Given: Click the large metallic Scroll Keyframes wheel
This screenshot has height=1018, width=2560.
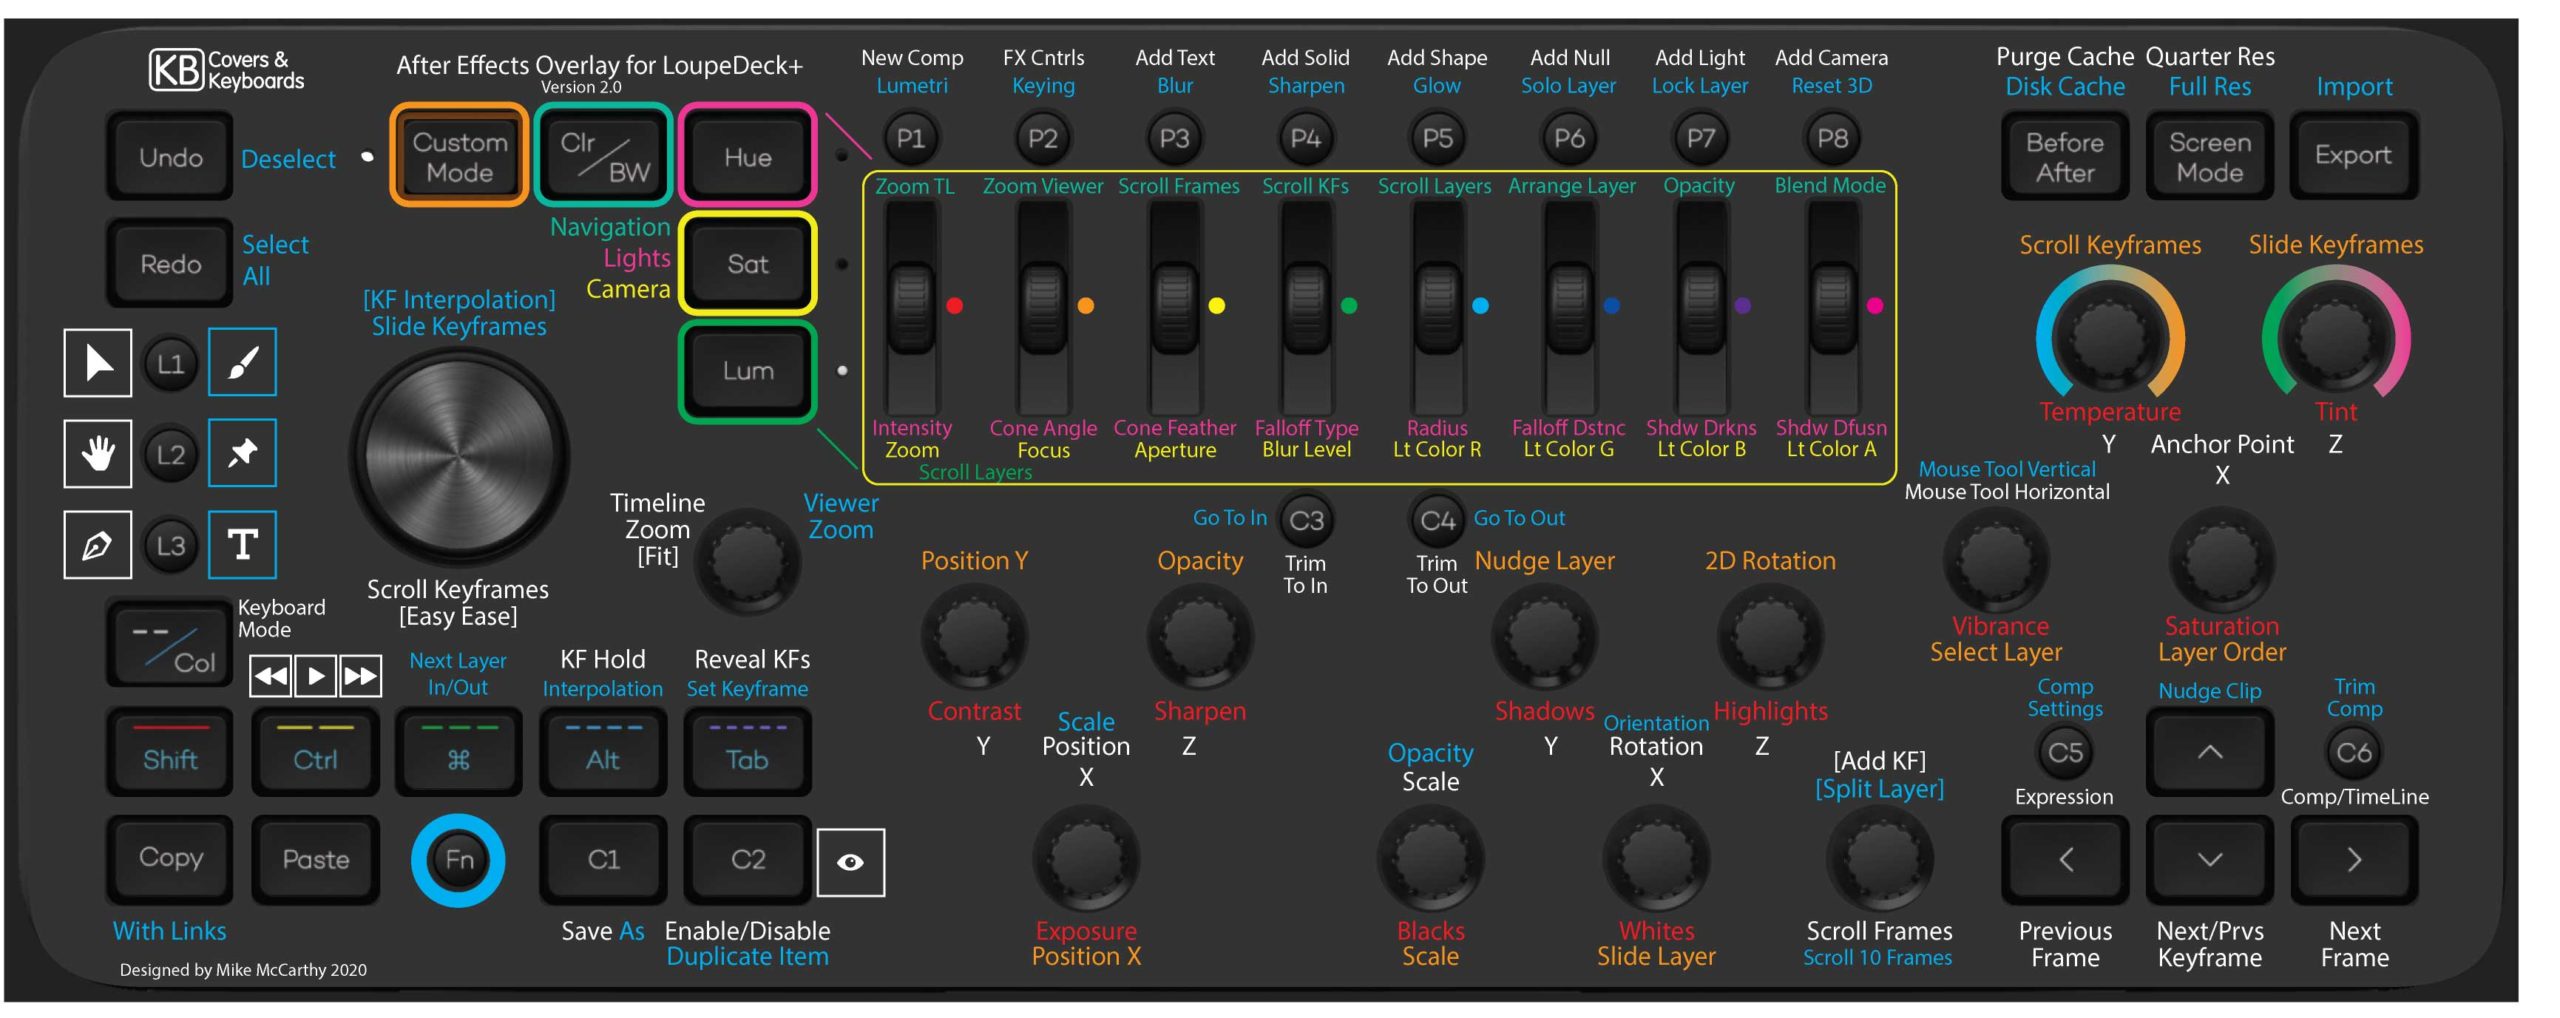Looking at the screenshot, I should tap(459, 456).
